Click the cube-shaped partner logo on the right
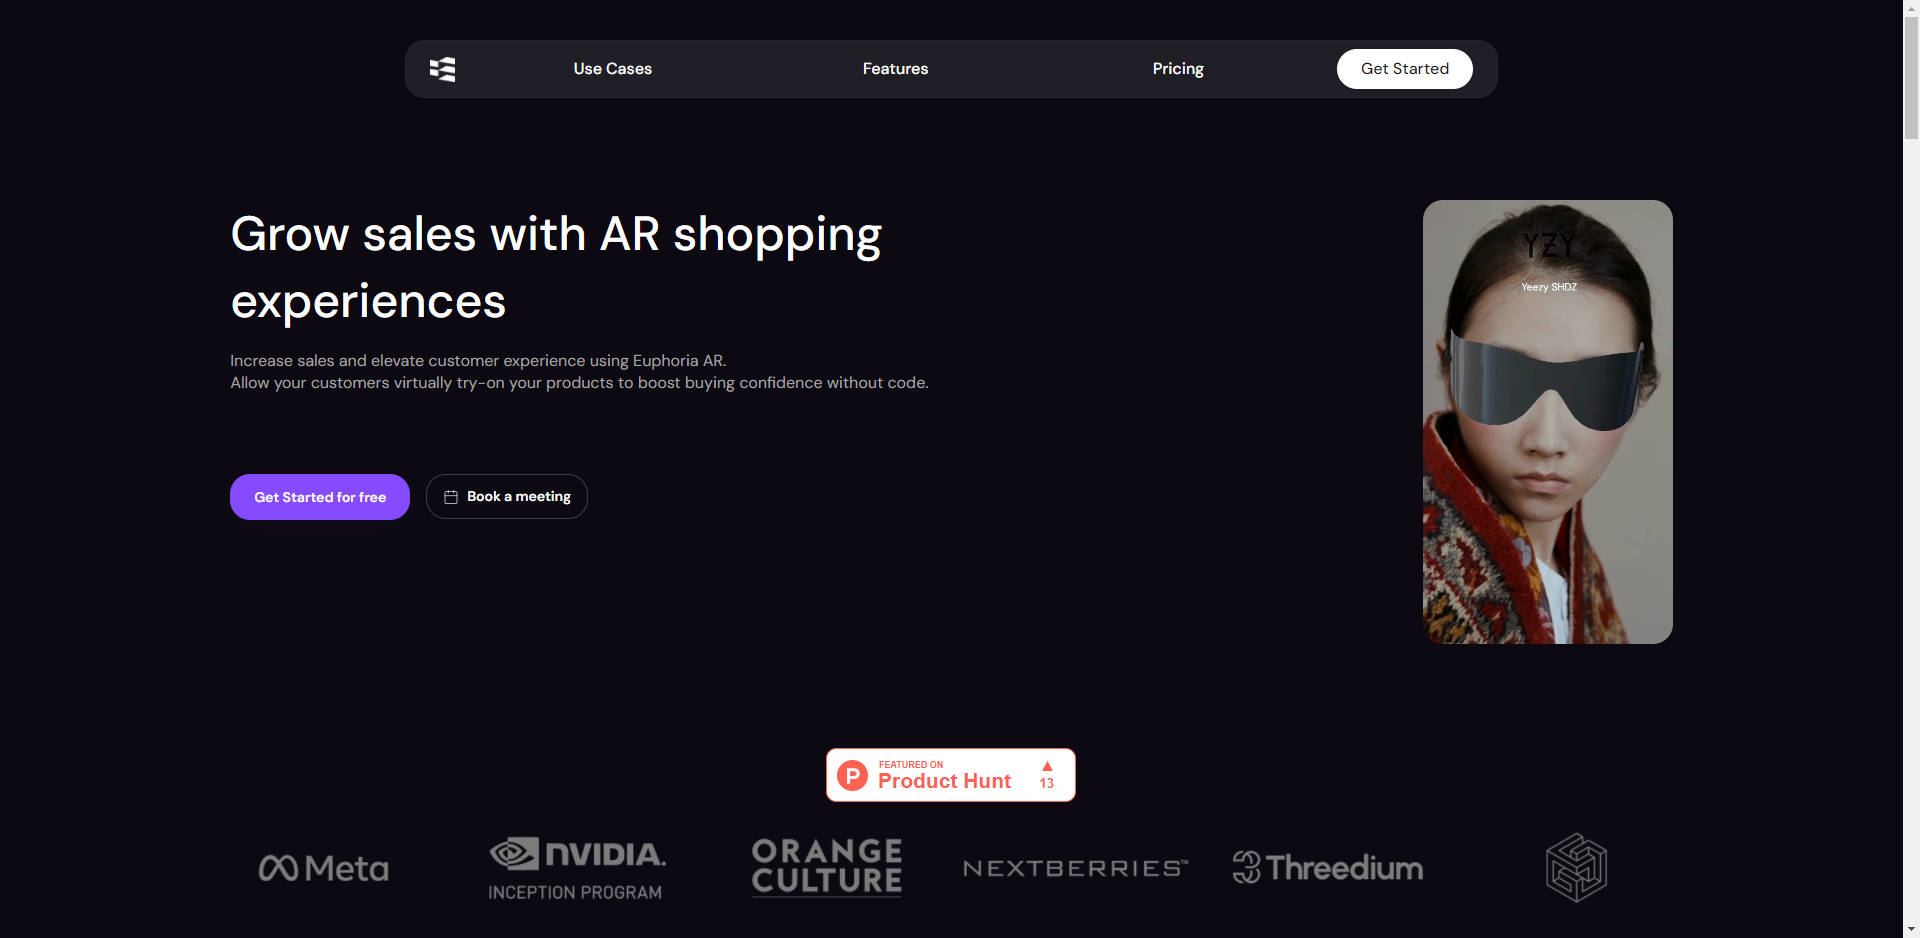Screen dimensions: 1920x938 point(1576,867)
